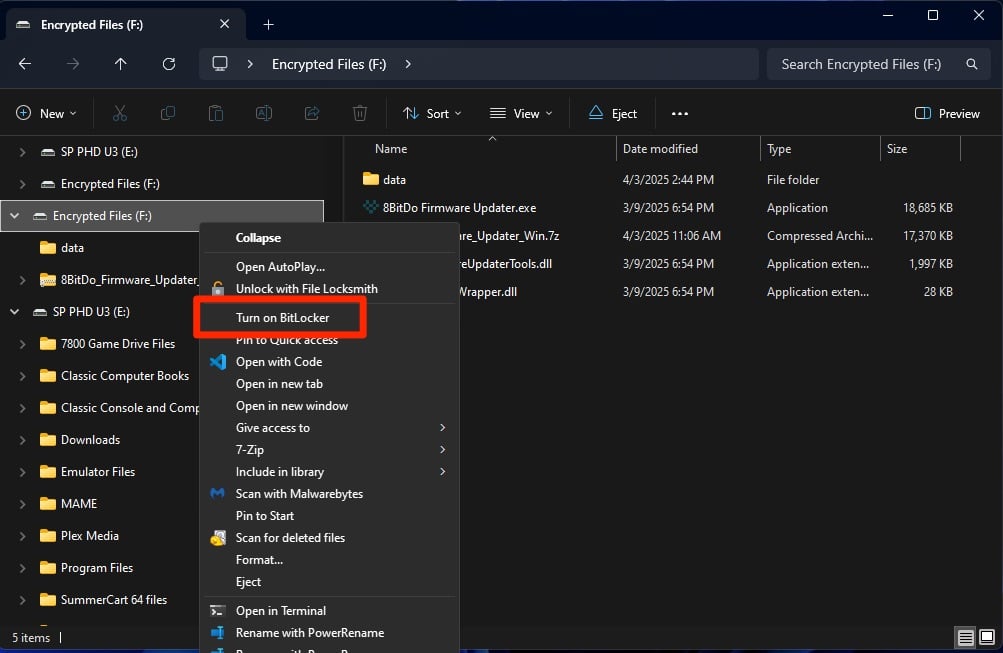Click the data folder icon in file list
Image resolution: width=1003 pixels, height=653 pixels.
tap(370, 179)
